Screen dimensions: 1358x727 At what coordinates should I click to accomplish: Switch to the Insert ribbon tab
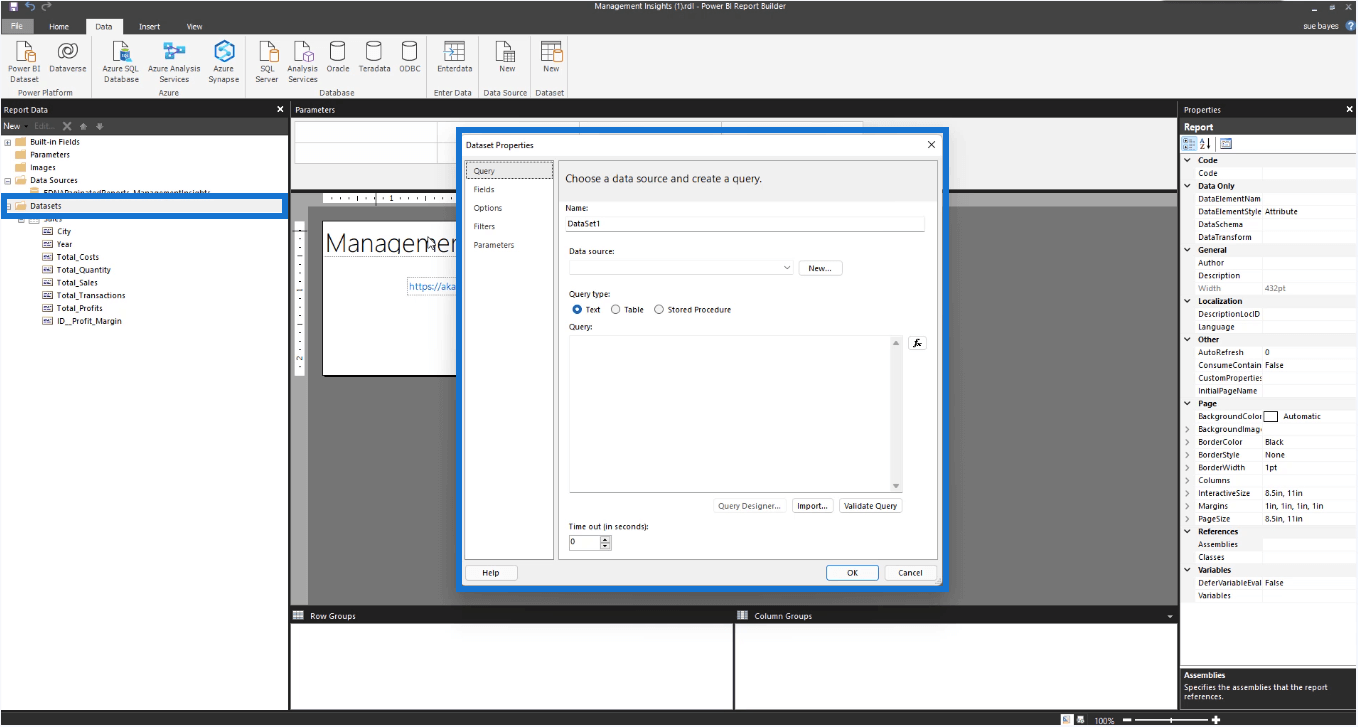coord(149,27)
